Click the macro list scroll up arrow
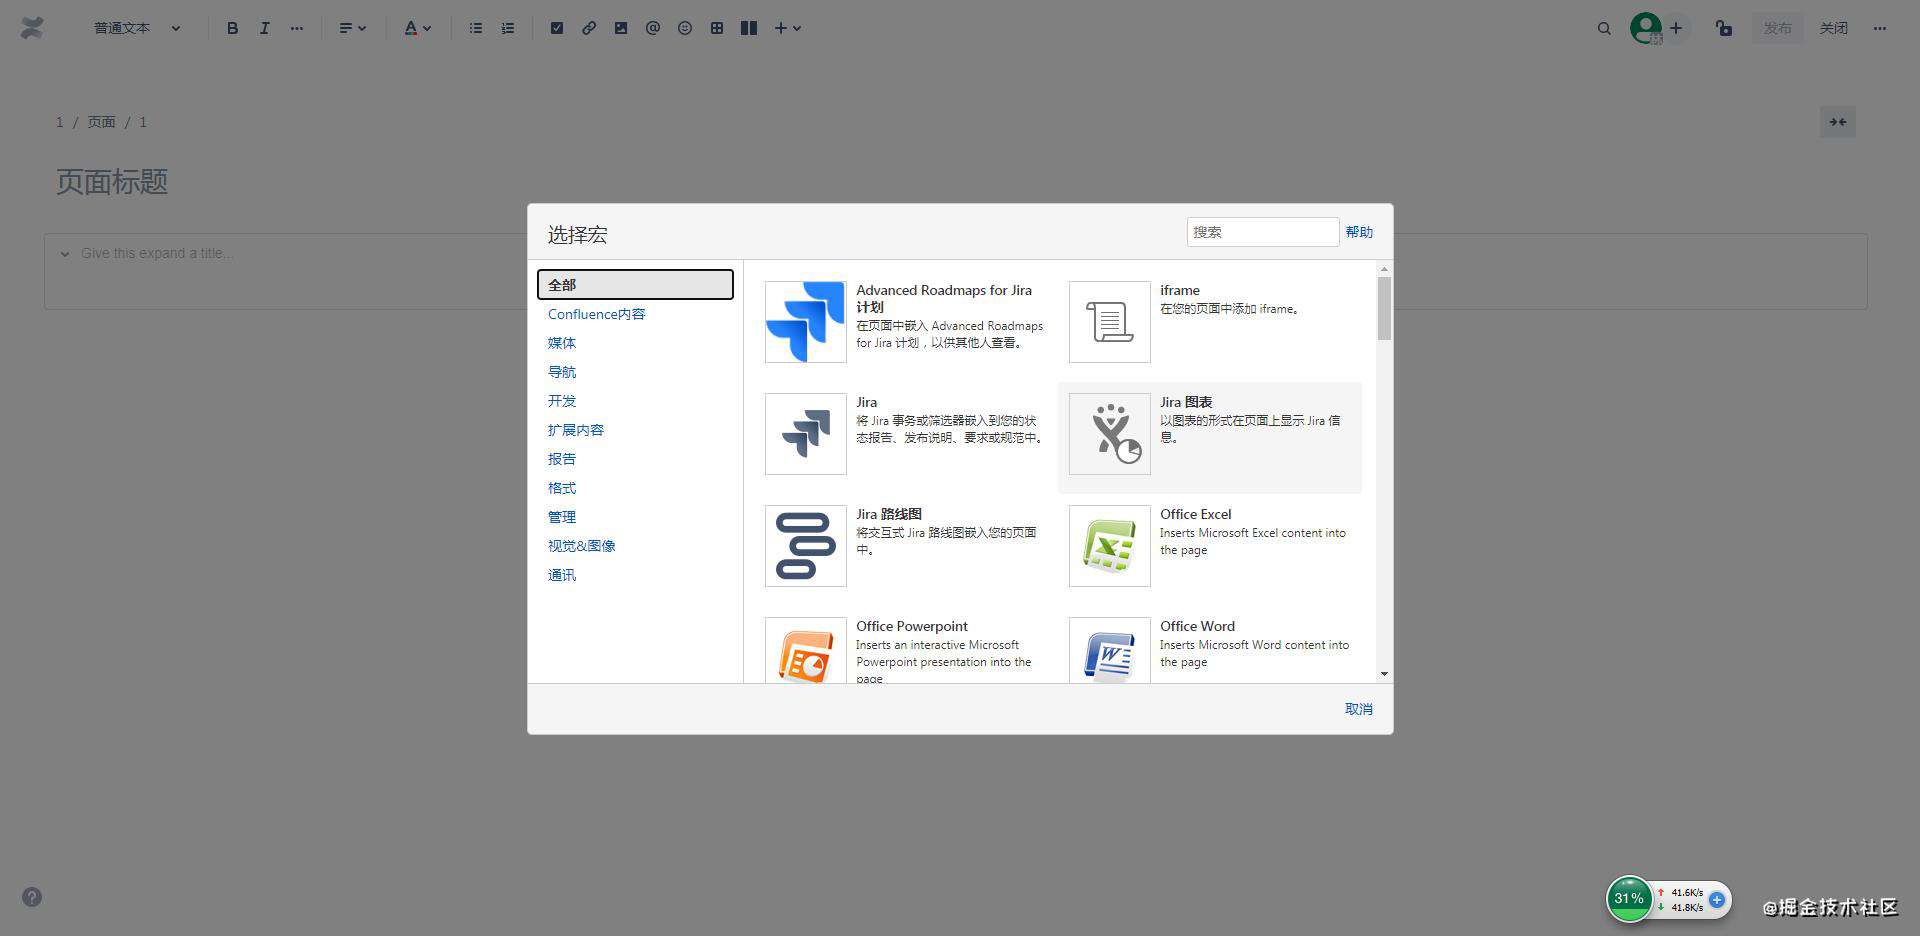The width and height of the screenshot is (1920, 936). [1384, 269]
